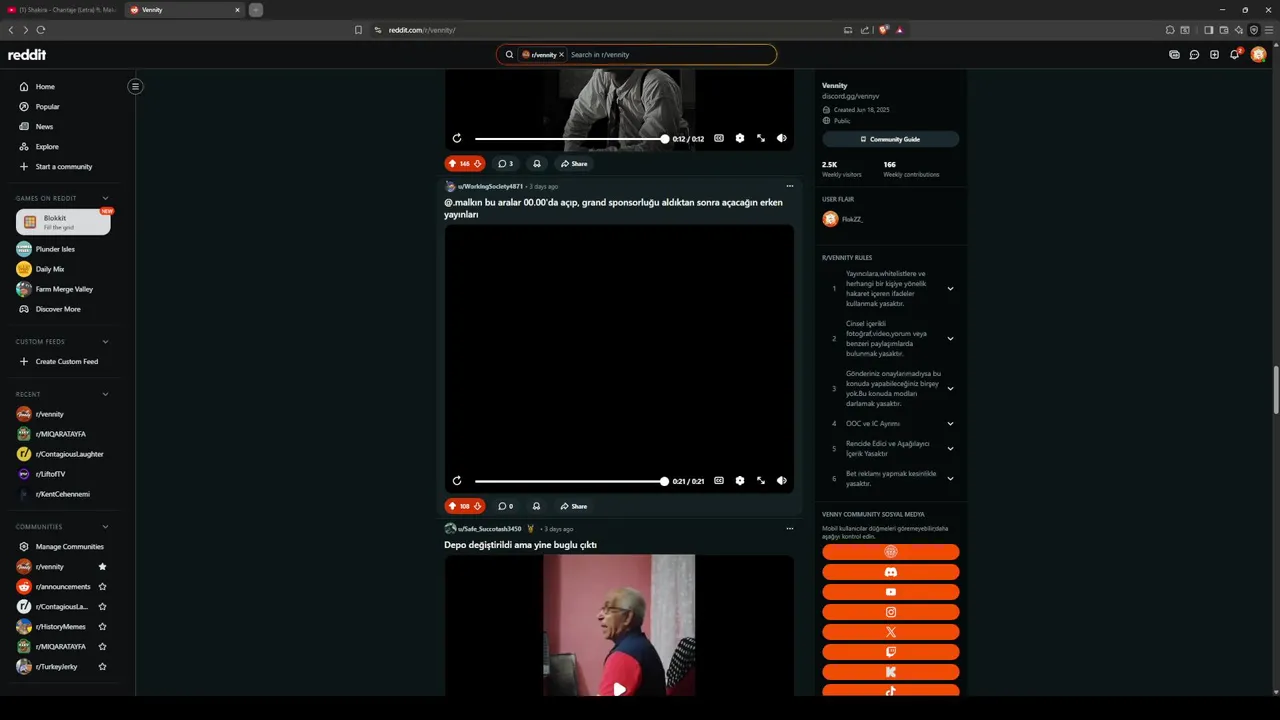Mute the 0:21 video volume

tap(782, 481)
